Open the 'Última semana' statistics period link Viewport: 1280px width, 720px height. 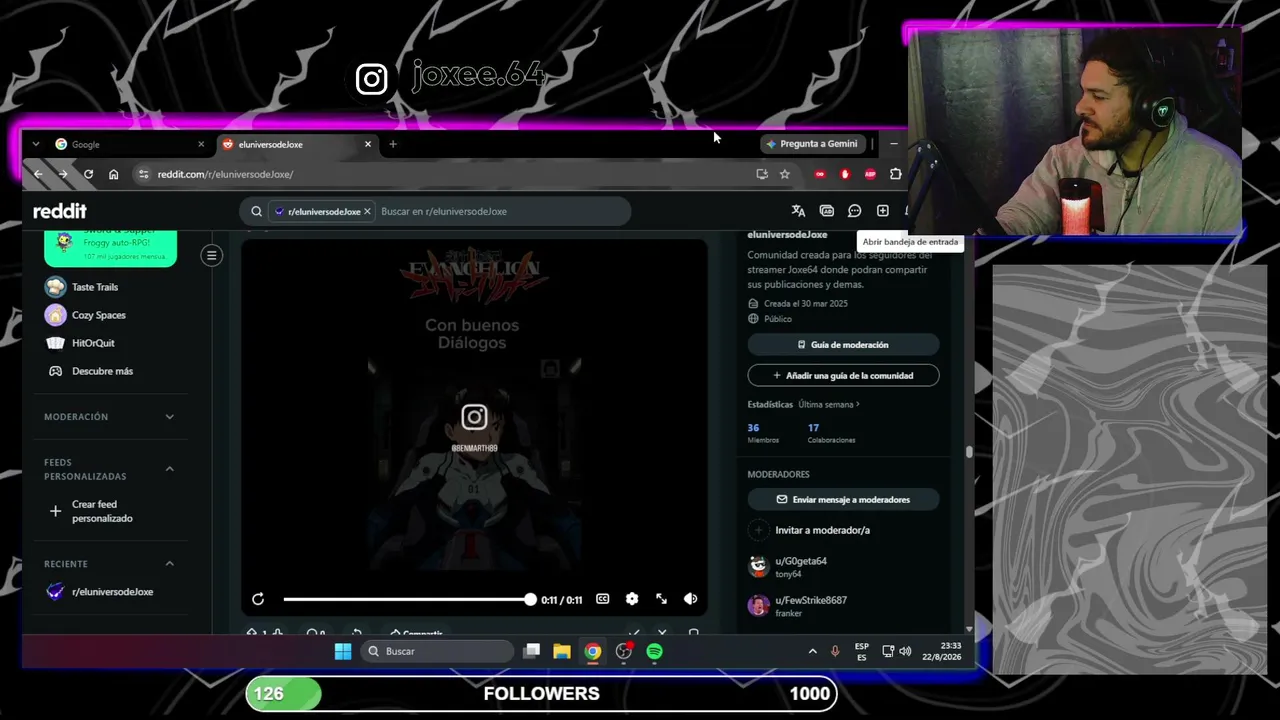(829, 405)
